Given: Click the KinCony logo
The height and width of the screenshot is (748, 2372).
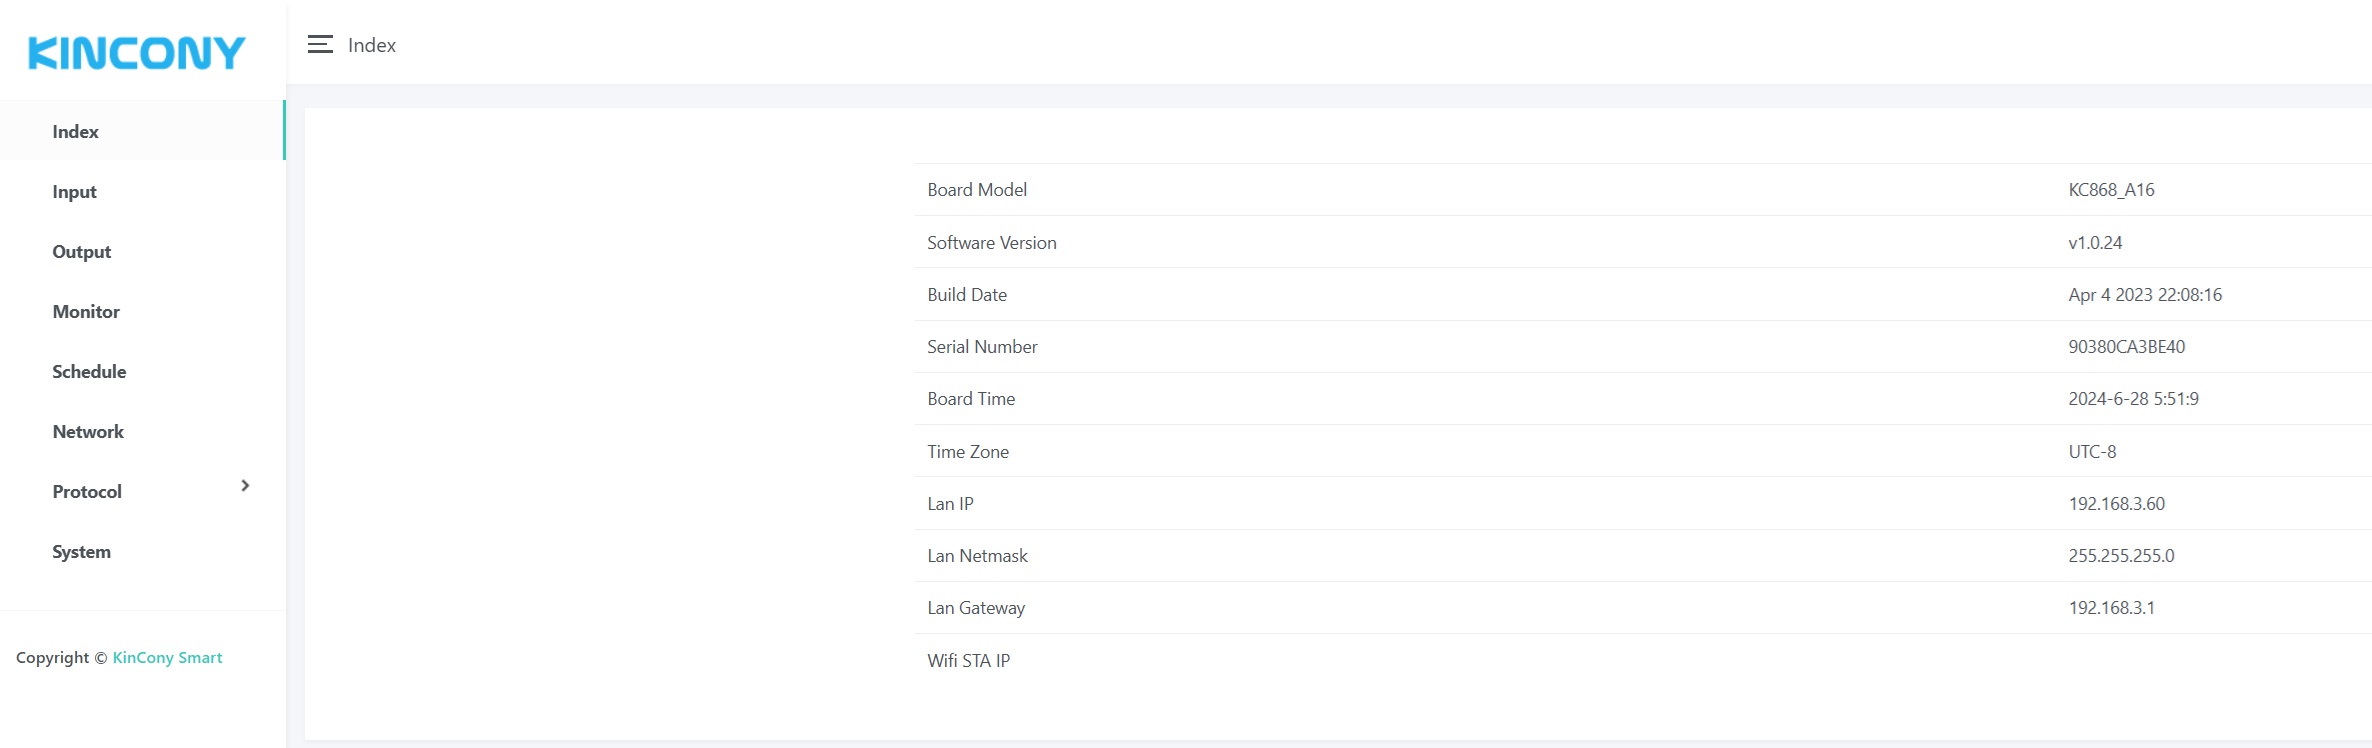Looking at the screenshot, I should 137,53.
